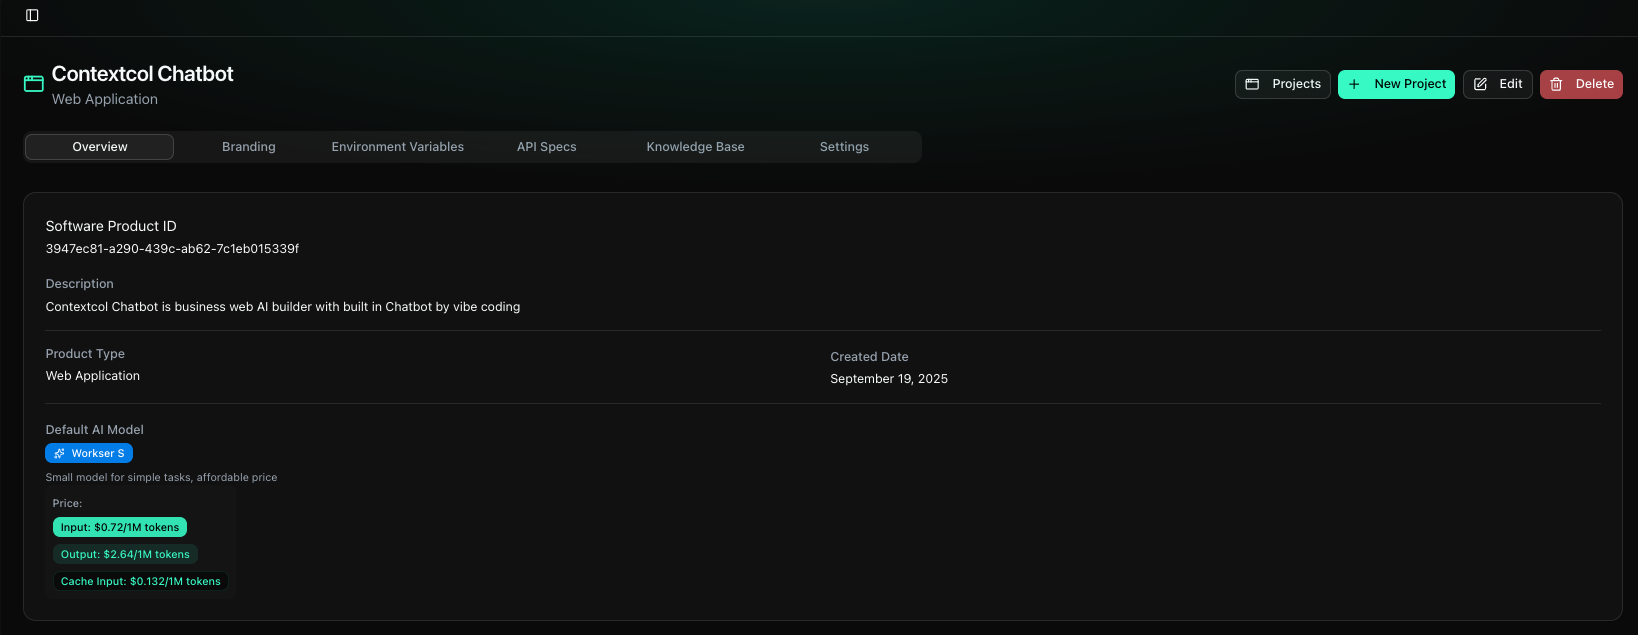
Task: Open the Projects list
Action: 1283,84
